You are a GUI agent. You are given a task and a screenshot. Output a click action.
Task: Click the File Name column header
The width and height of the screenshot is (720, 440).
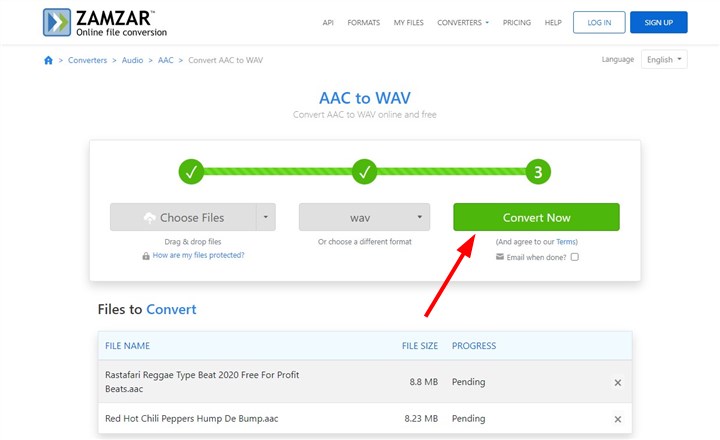click(x=128, y=346)
